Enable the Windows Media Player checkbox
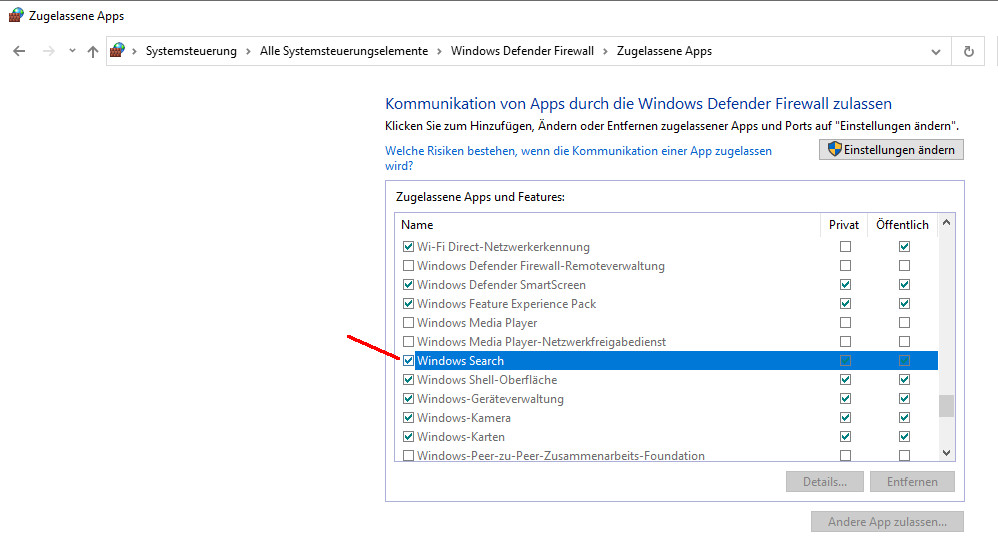The image size is (998, 555). pyautogui.click(x=408, y=323)
